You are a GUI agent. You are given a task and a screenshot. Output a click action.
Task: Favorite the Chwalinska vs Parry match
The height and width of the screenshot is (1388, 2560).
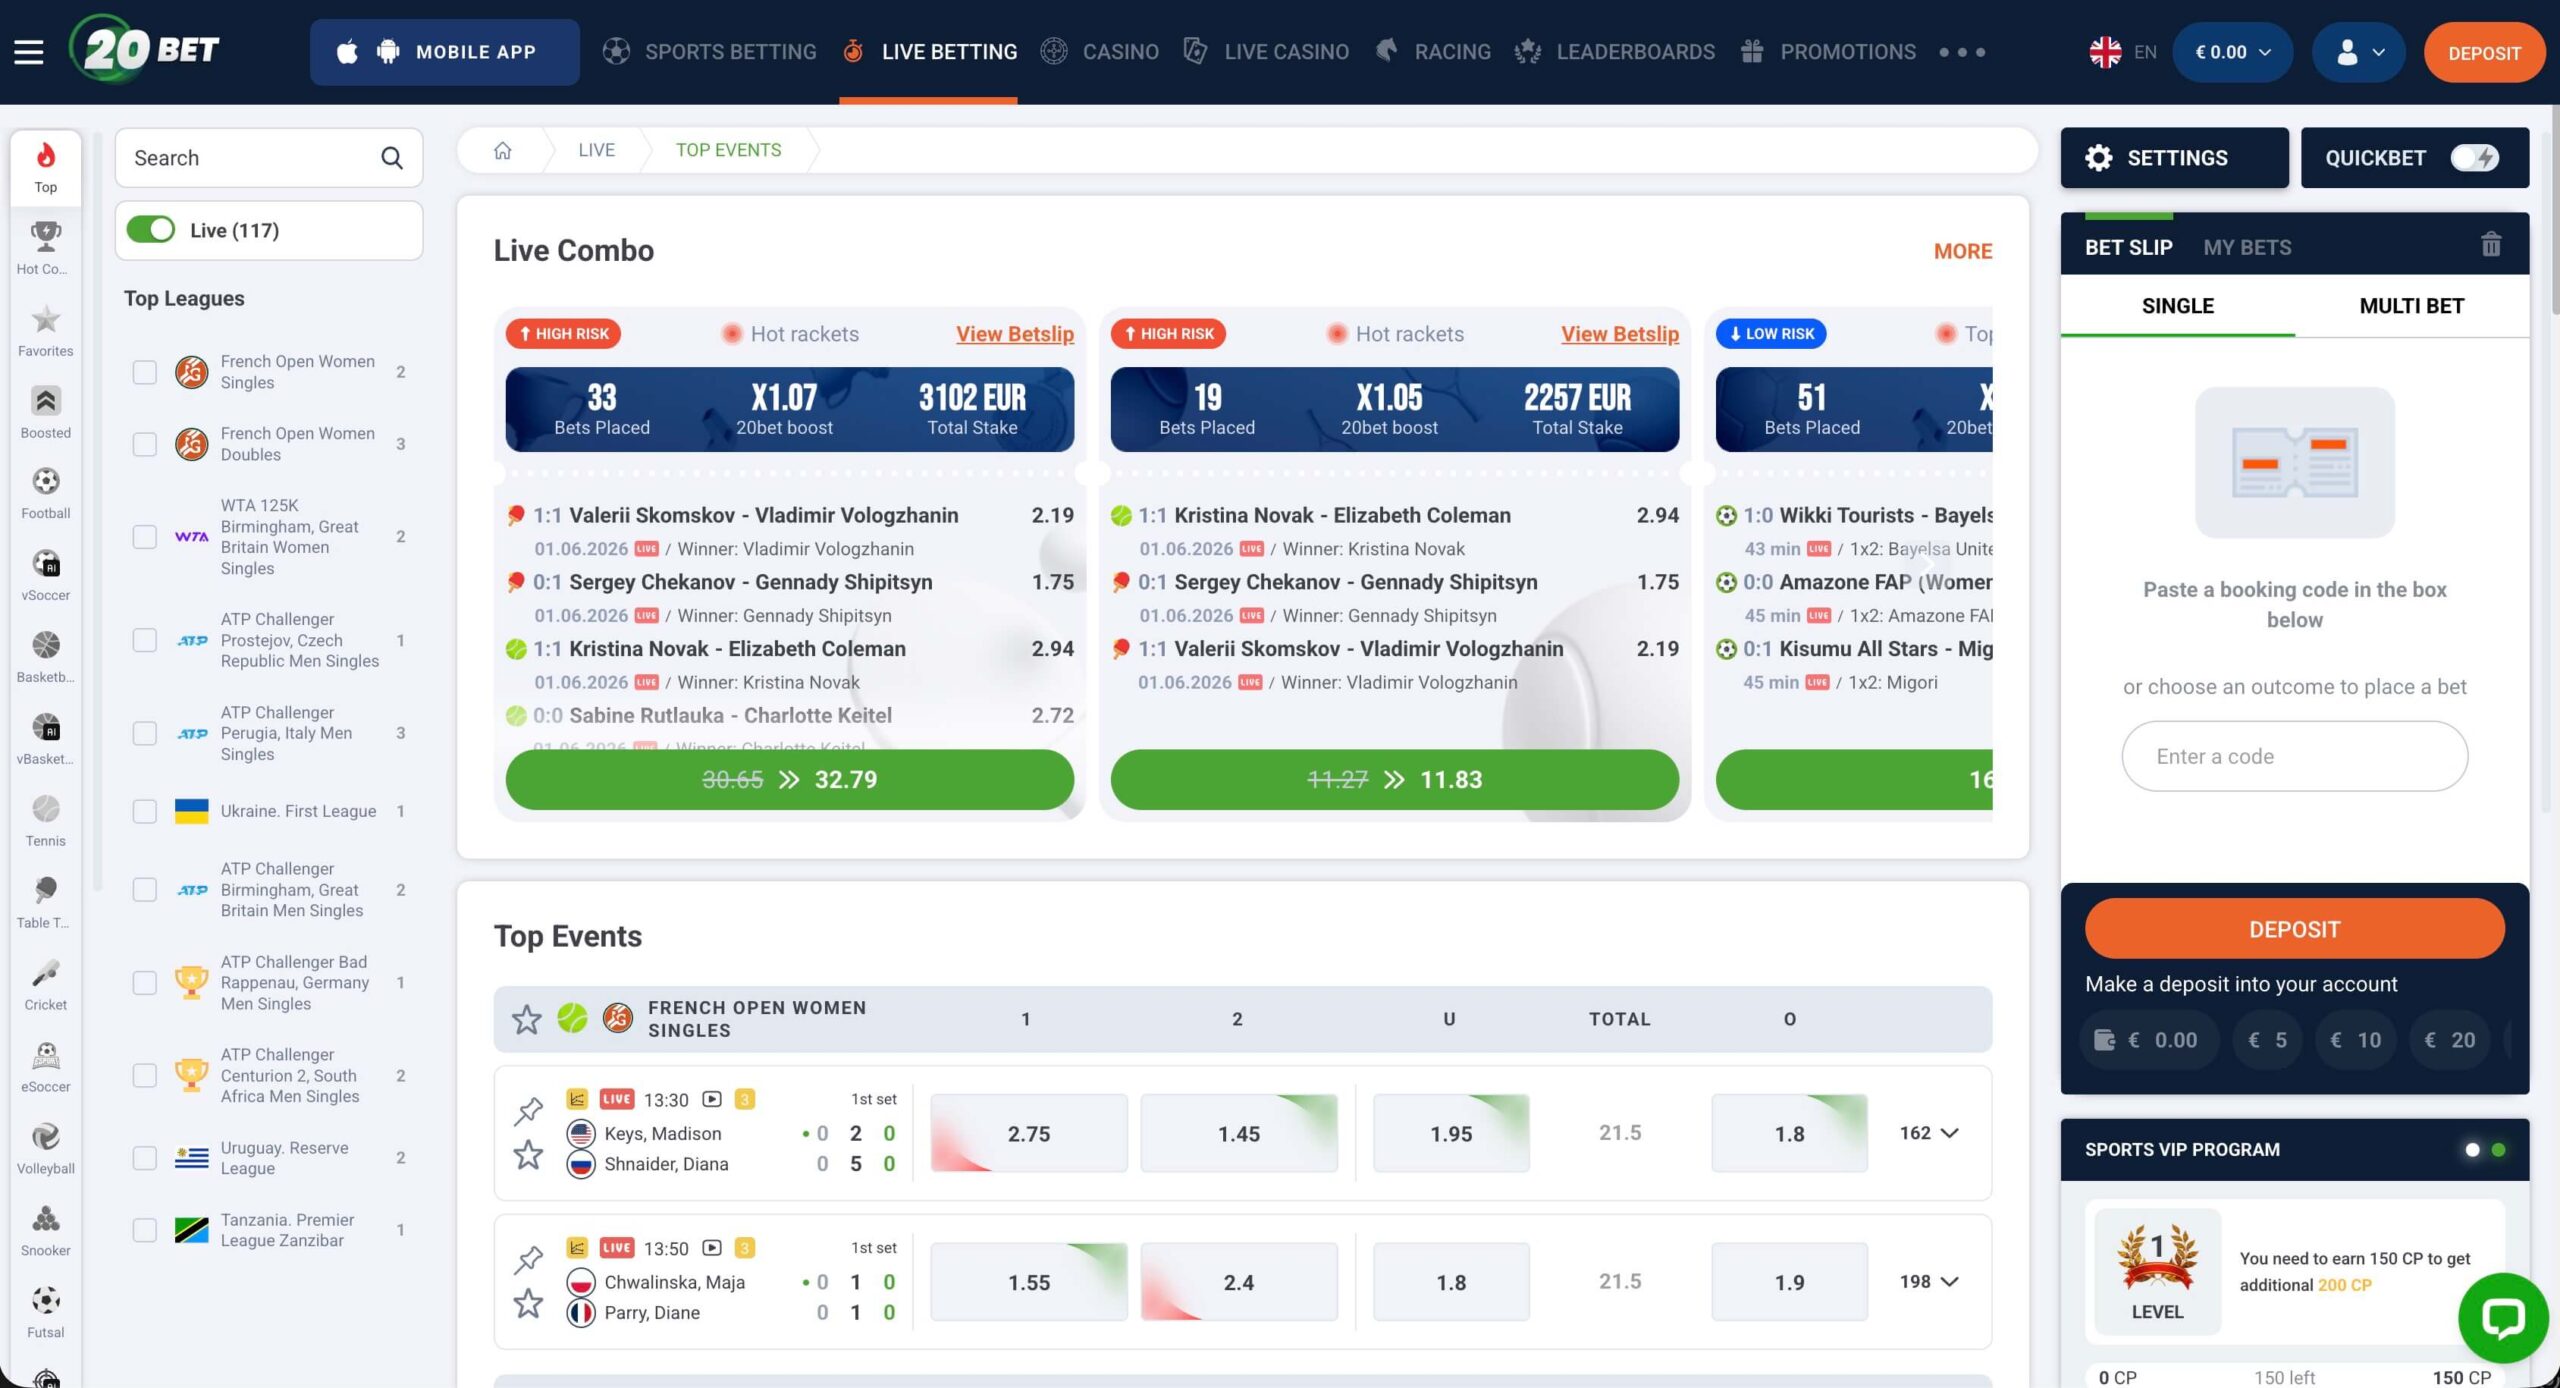point(528,1303)
